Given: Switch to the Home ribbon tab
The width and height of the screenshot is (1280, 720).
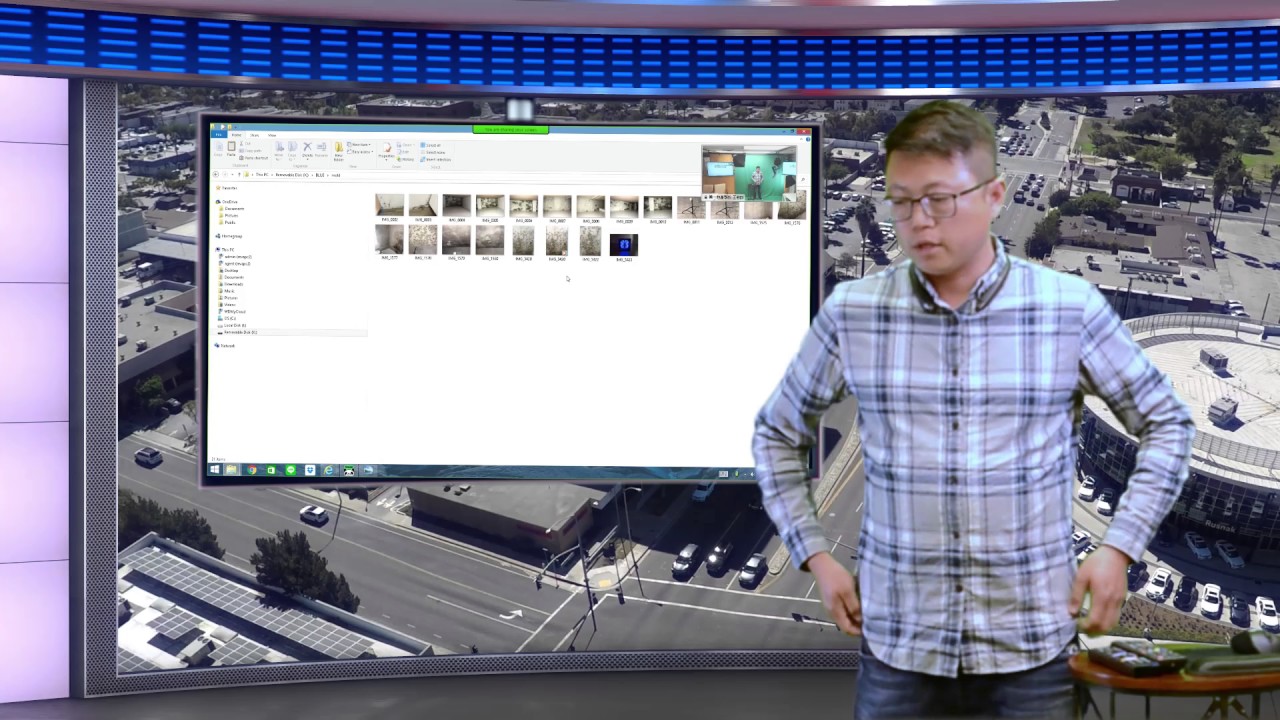Looking at the screenshot, I should pyautogui.click(x=236, y=135).
